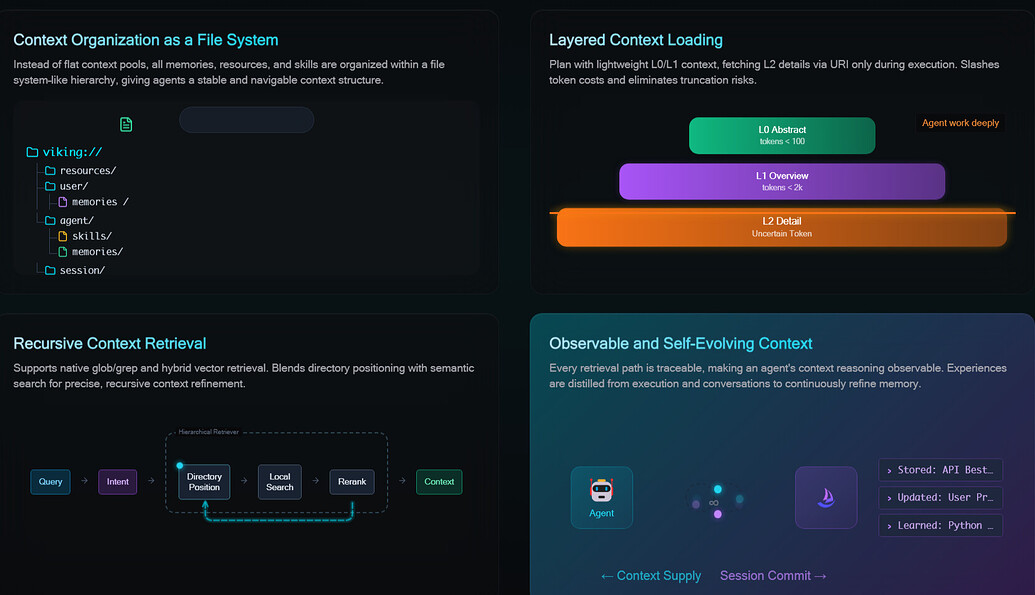Click the folder icon next to session/

[50, 270]
